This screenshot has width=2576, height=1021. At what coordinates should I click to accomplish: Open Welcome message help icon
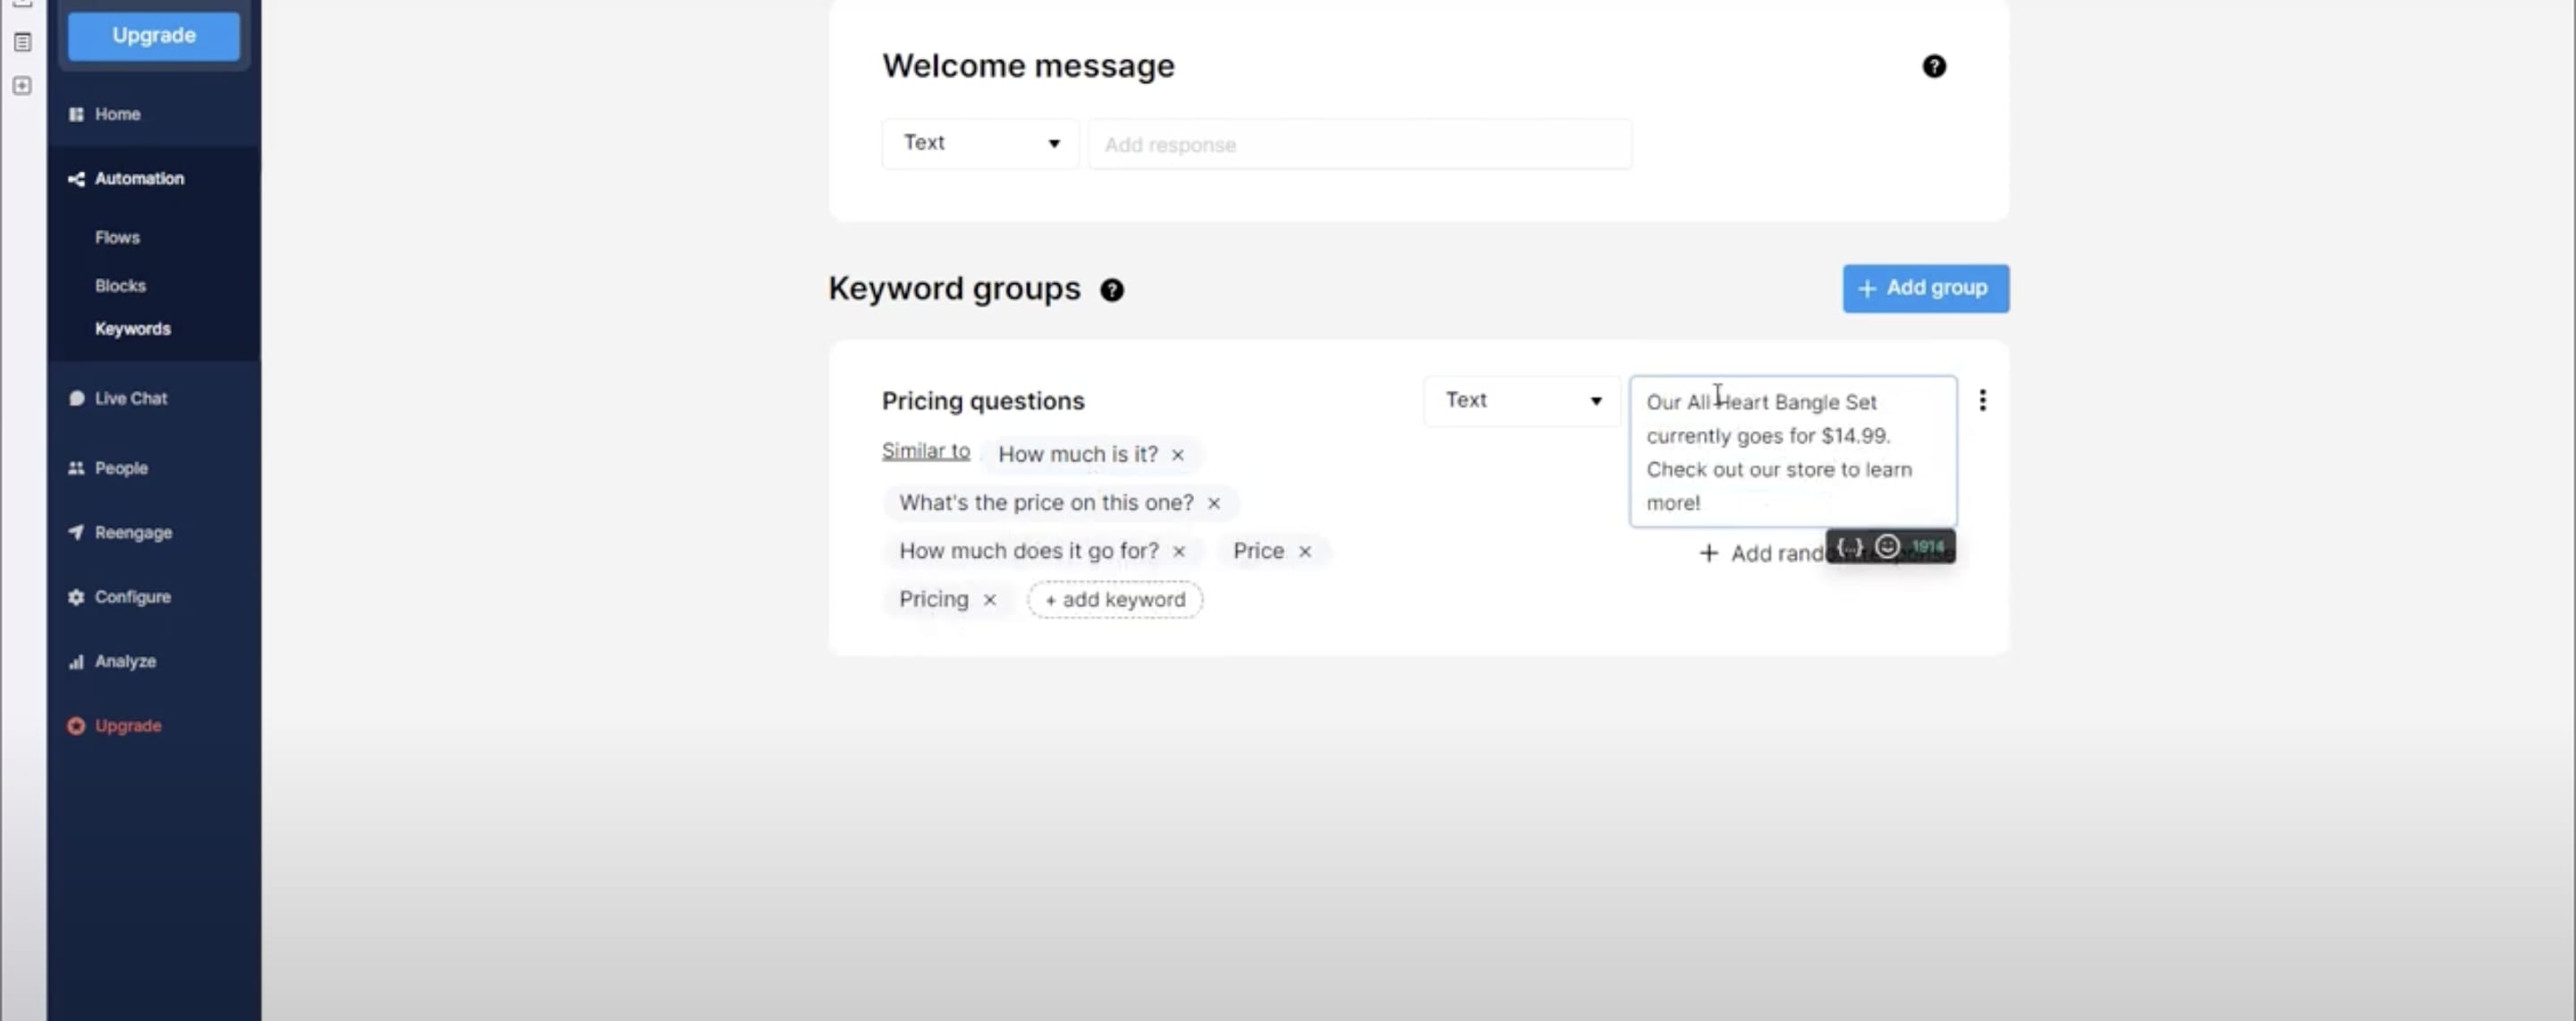1934,66
